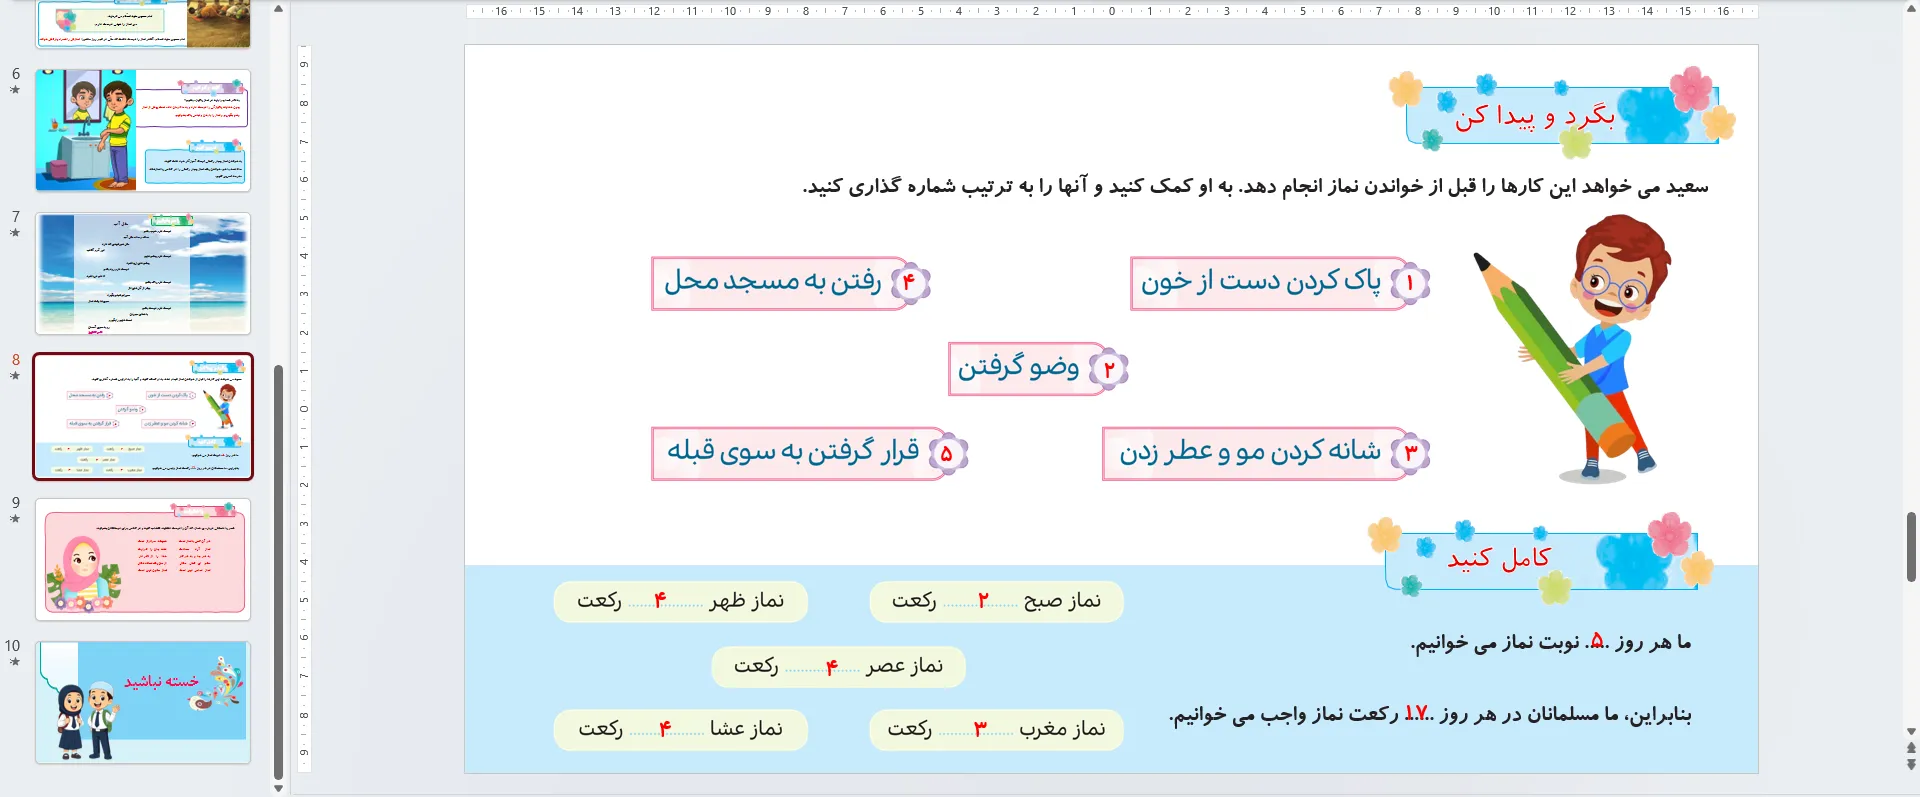Click the transition star under slide number 6
The height and width of the screenshot is (797, 1920).
[x=15, y=90]
